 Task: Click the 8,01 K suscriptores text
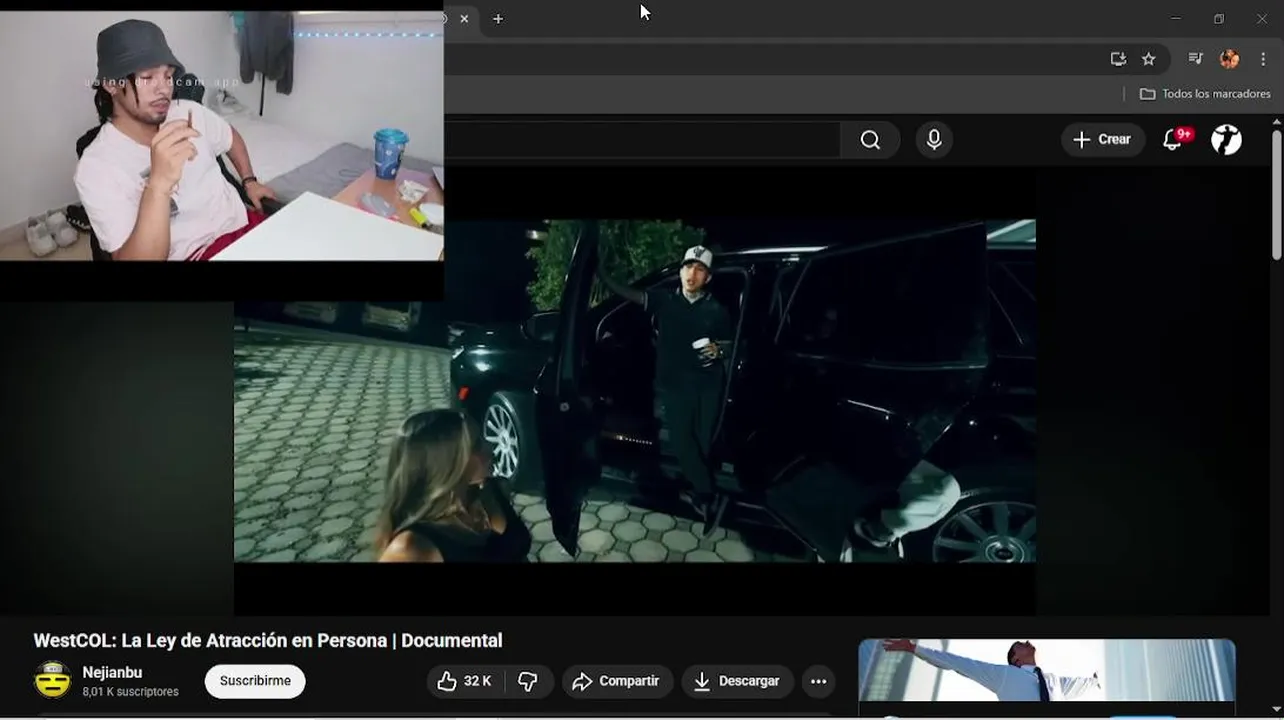tap(130, 692)
